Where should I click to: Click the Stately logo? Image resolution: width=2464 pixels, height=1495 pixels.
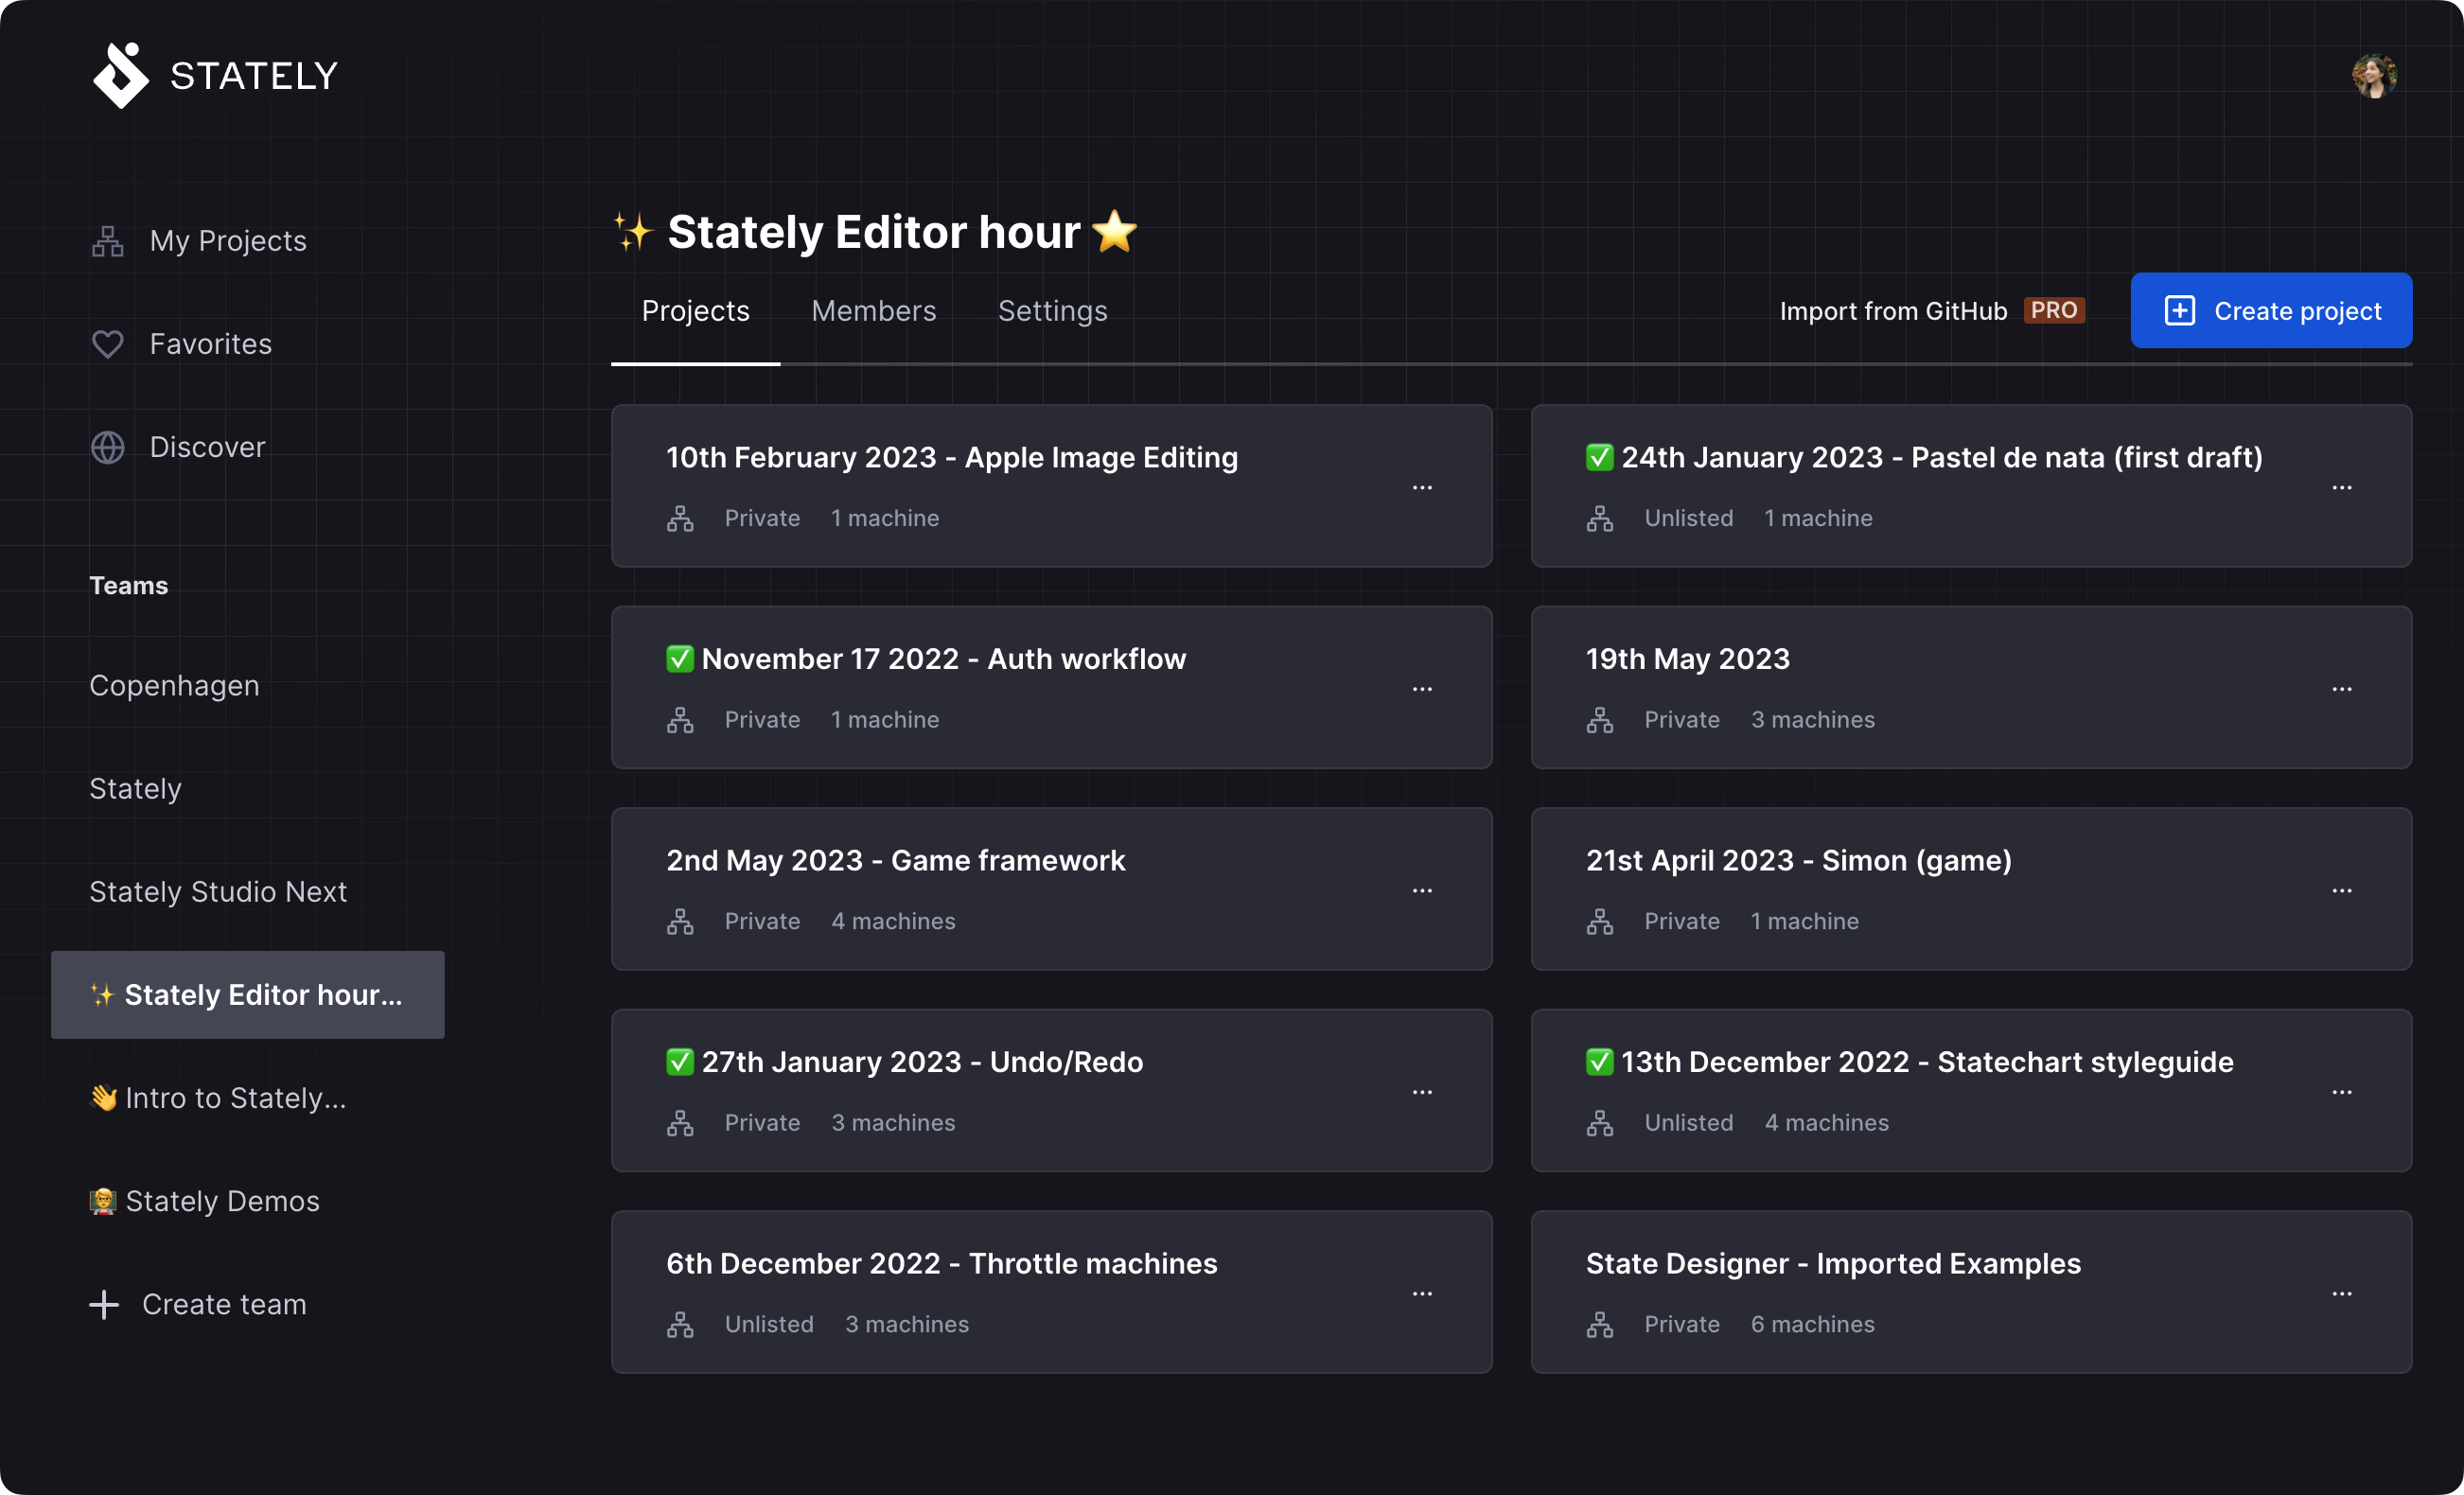(120, 74)
